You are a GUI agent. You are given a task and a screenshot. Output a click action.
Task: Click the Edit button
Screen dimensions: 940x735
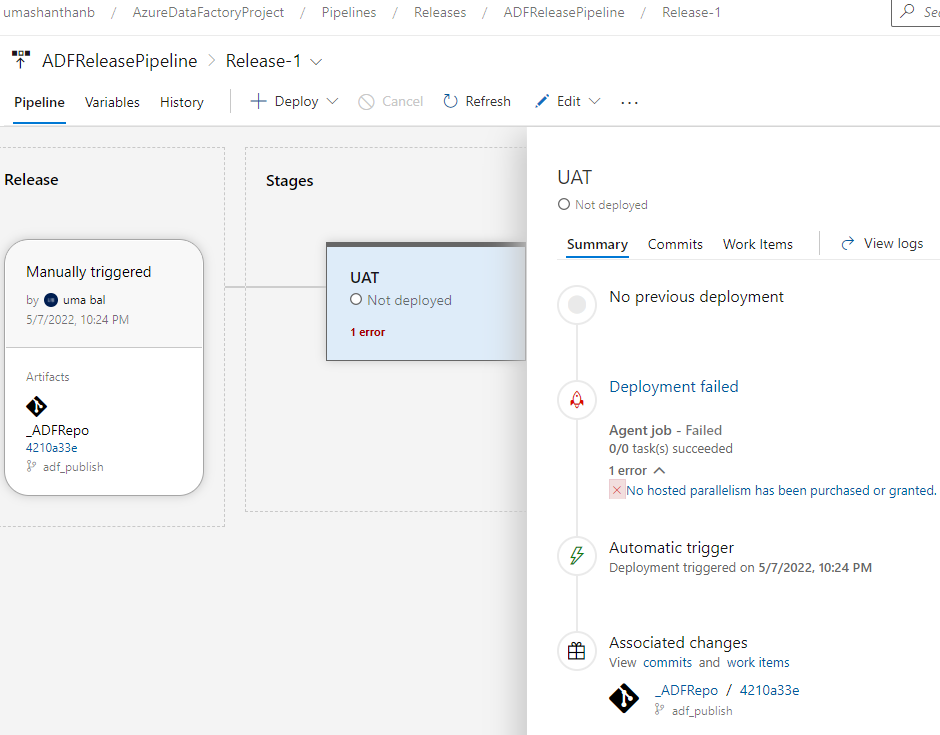[x=568, y=101]
